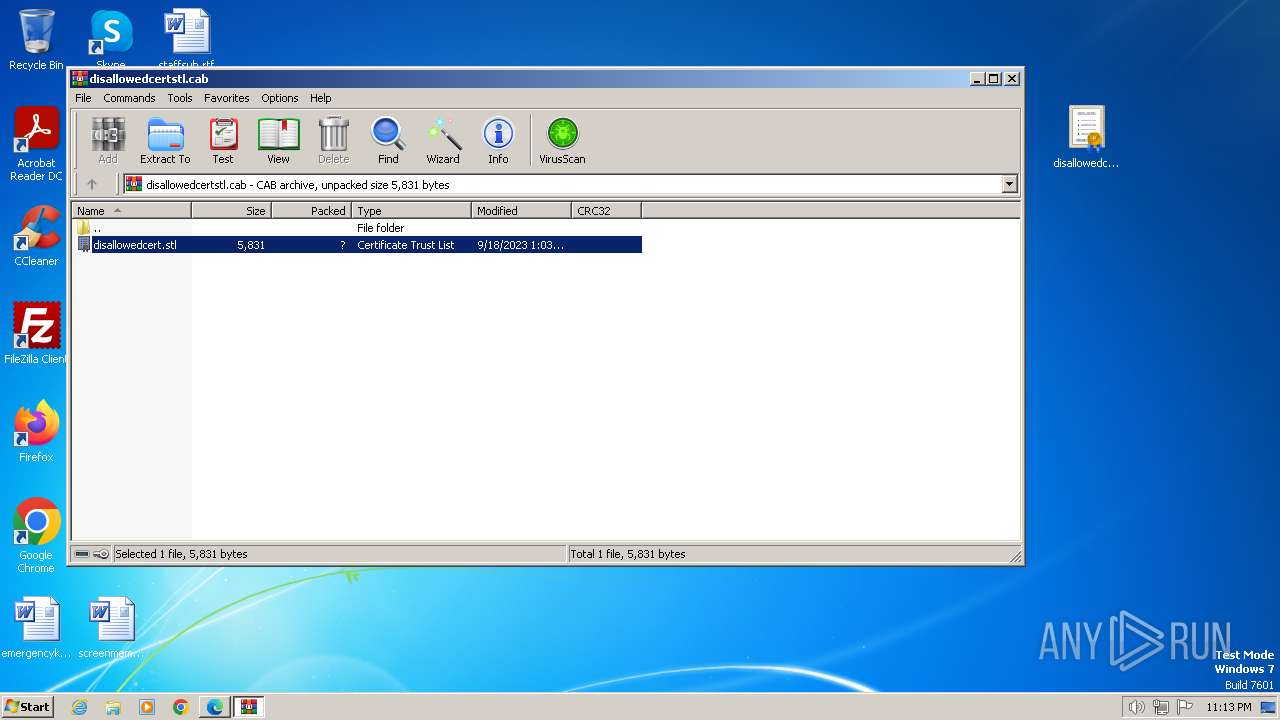The height and width of the screenshot is (720, 1280).
Task: Sort by the CRC32 column header
Action: coord(606,210)
